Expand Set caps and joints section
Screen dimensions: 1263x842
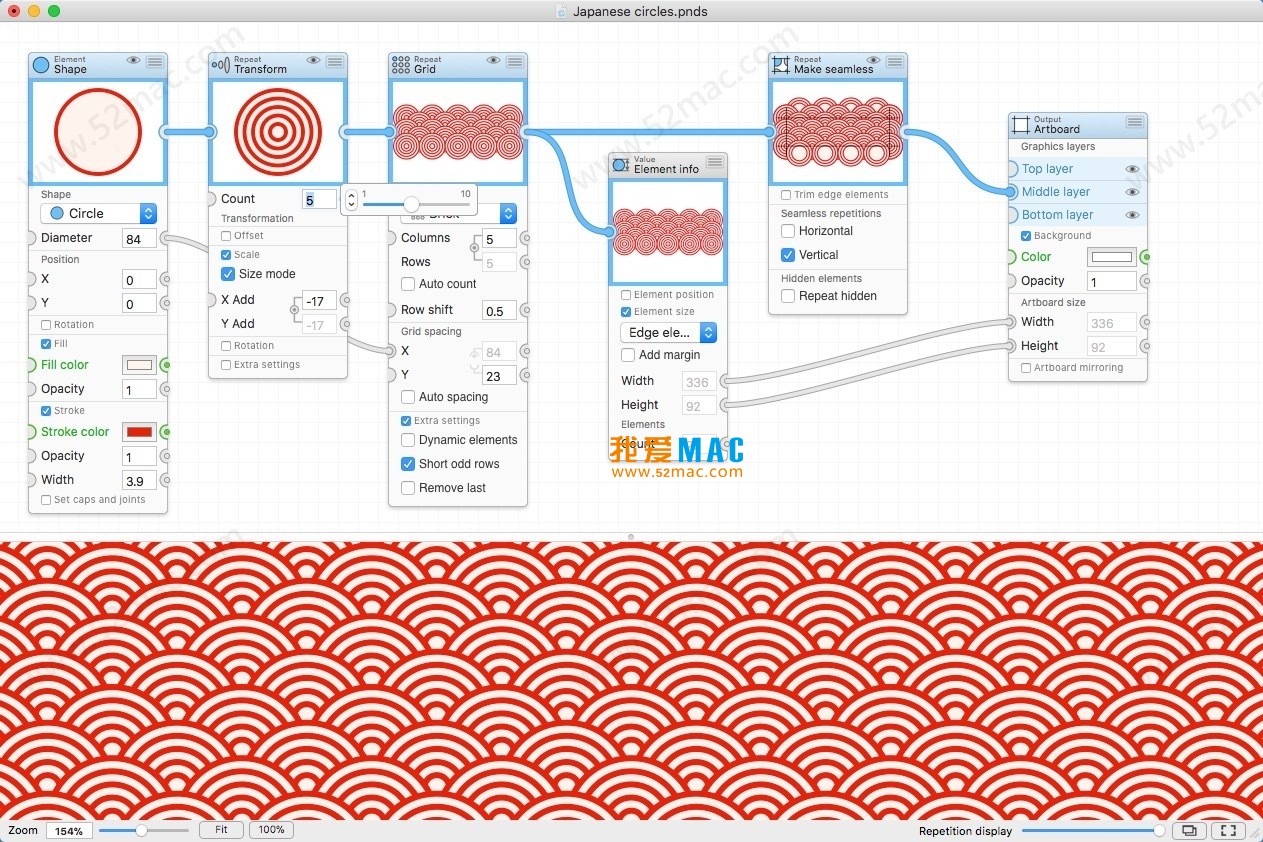coord(46,500)
